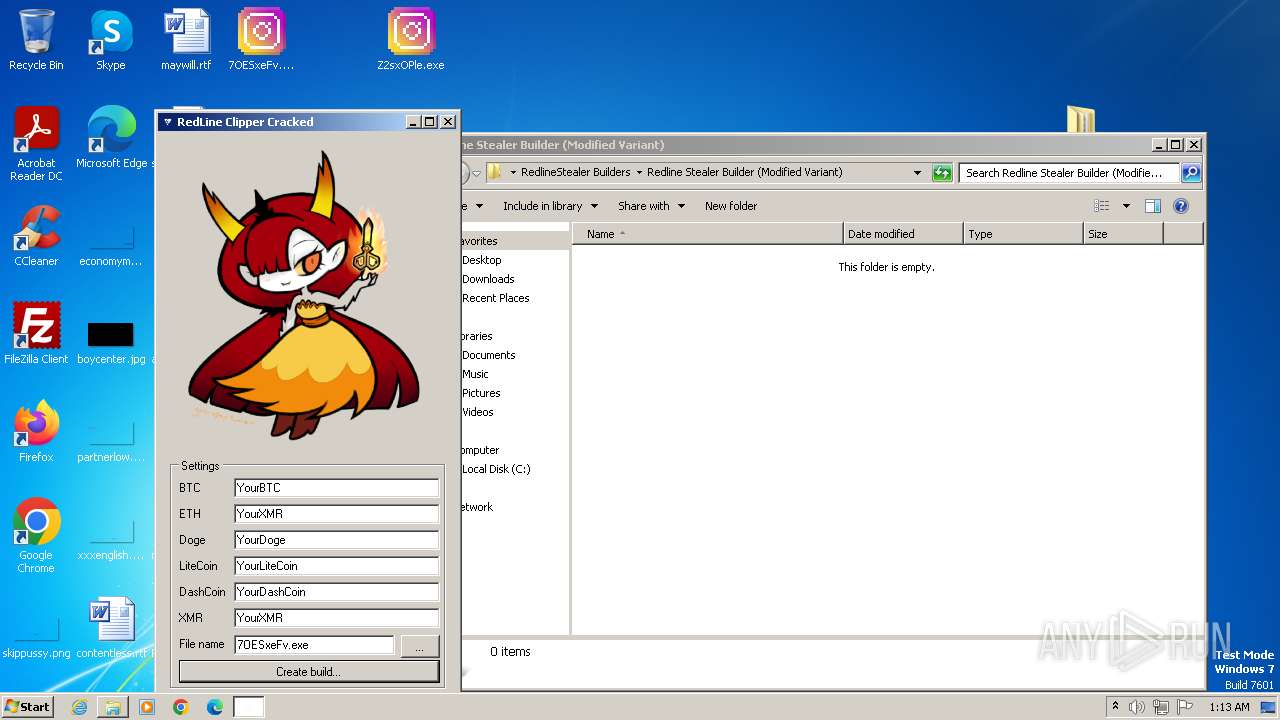Click the Search Redline Stealer Builder box
The height and width of the screenshot is (720, 1280).
pyautogui.click(x=1069, y=173)
